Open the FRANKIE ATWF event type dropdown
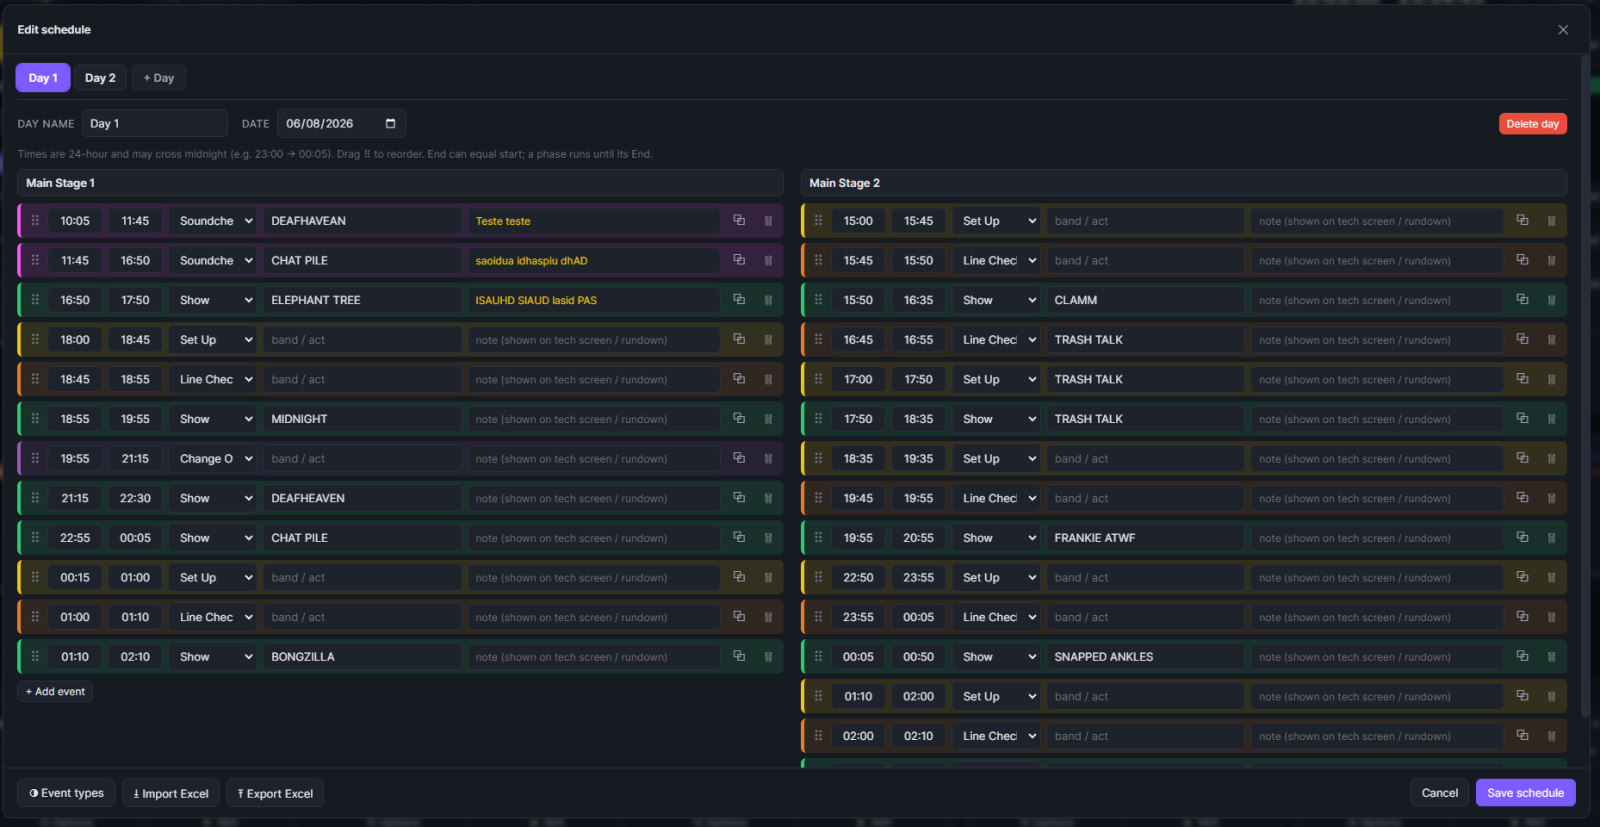 996,538
